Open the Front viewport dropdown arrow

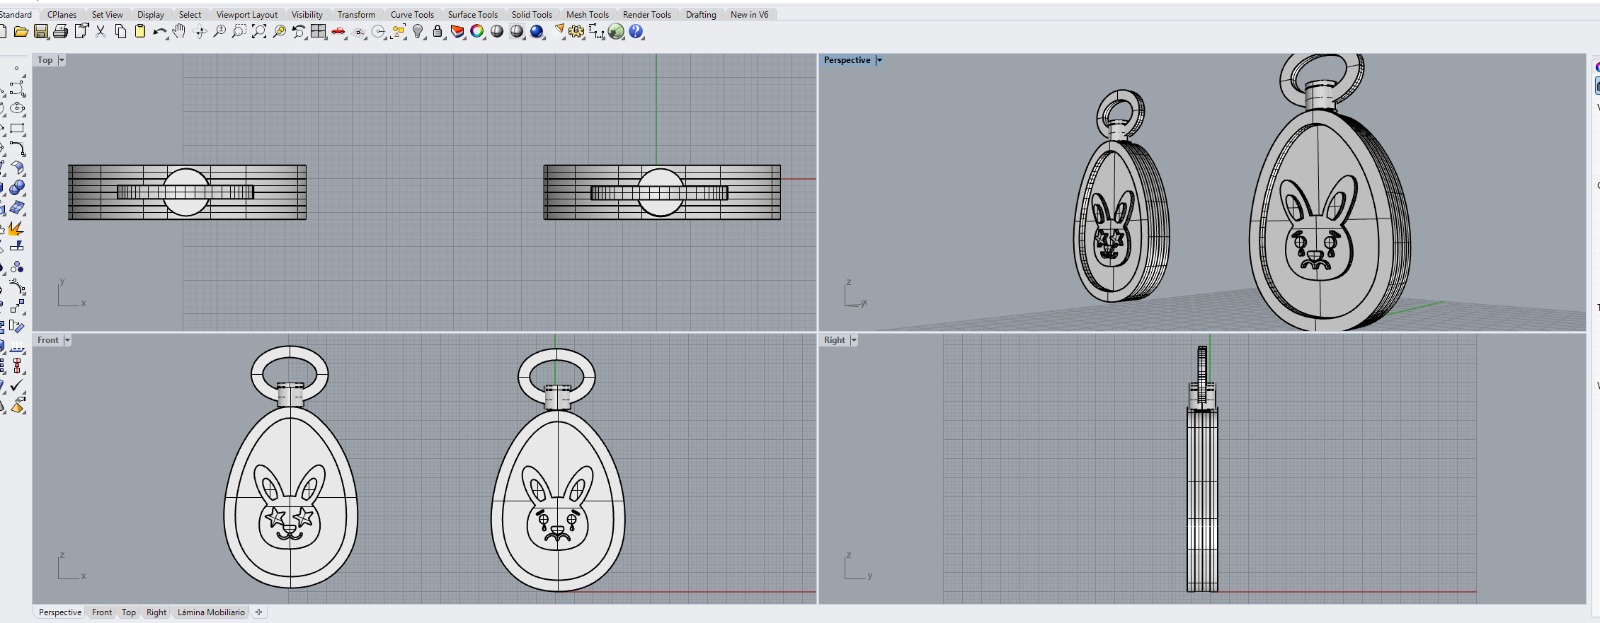pyautogui.click(x=67, y=340)
